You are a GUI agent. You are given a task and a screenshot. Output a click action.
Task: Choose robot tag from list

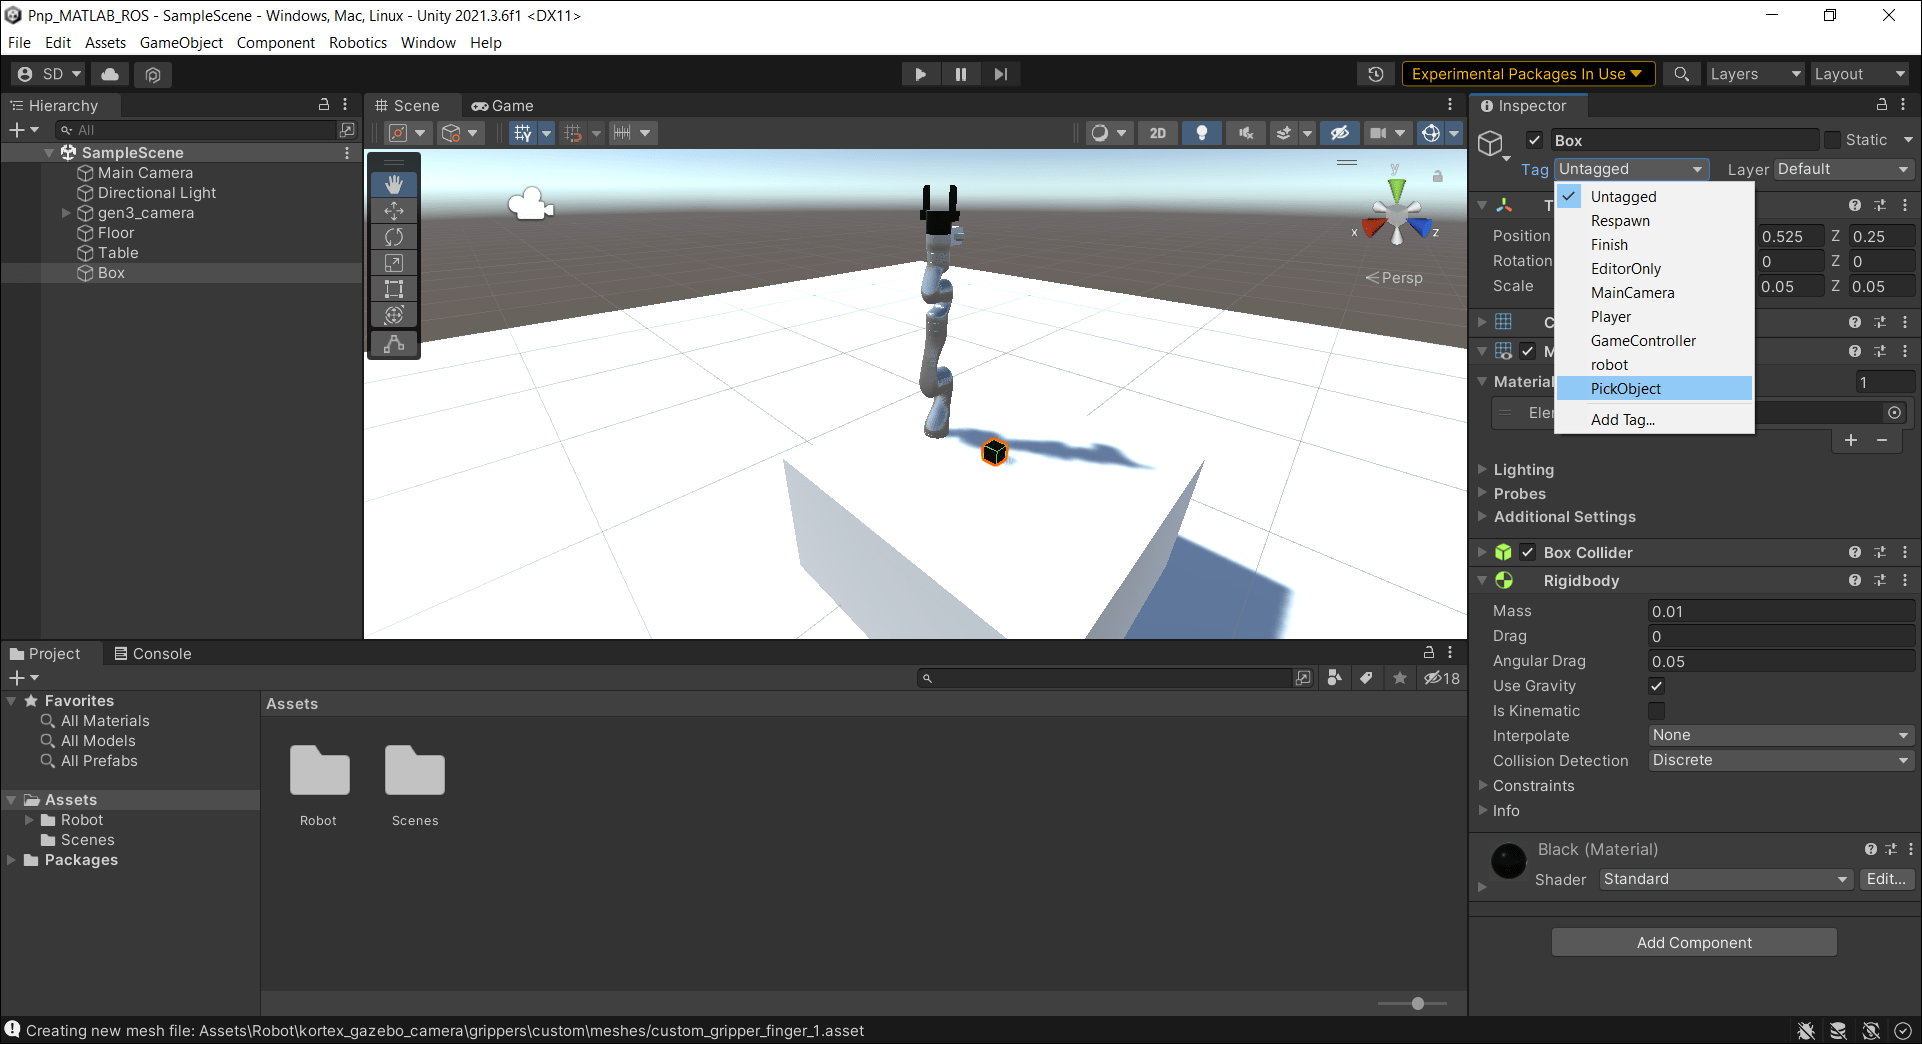pos(1654,365)
